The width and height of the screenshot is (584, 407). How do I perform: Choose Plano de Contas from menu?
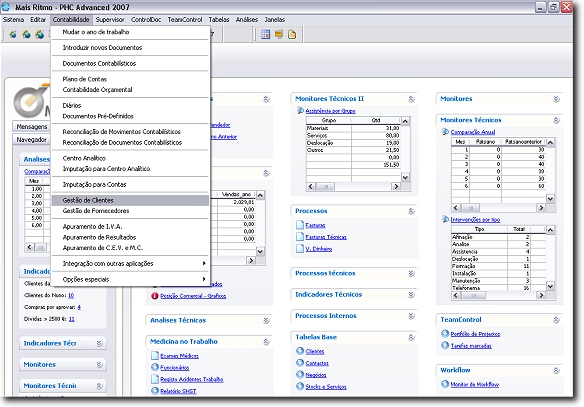click(130, 79)
